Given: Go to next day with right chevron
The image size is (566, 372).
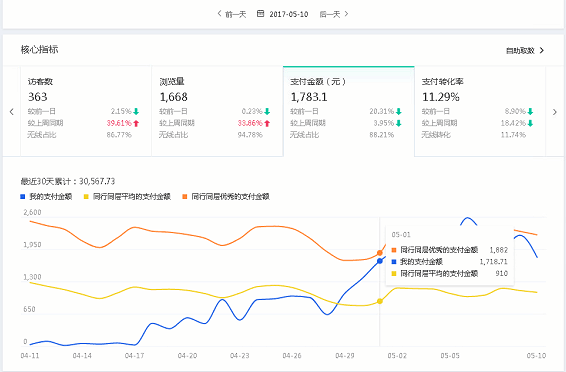Looking at the screenshot, I should 347,14.
